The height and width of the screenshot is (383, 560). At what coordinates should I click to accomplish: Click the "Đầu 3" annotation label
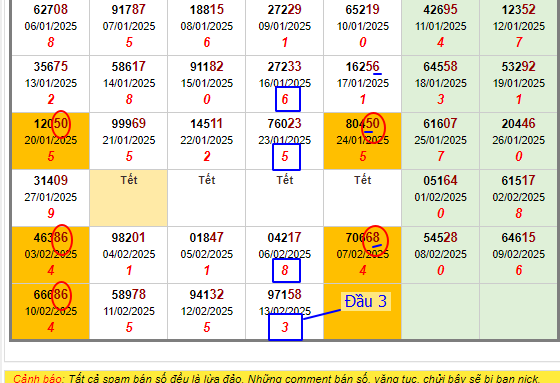[x=365, y=301]
